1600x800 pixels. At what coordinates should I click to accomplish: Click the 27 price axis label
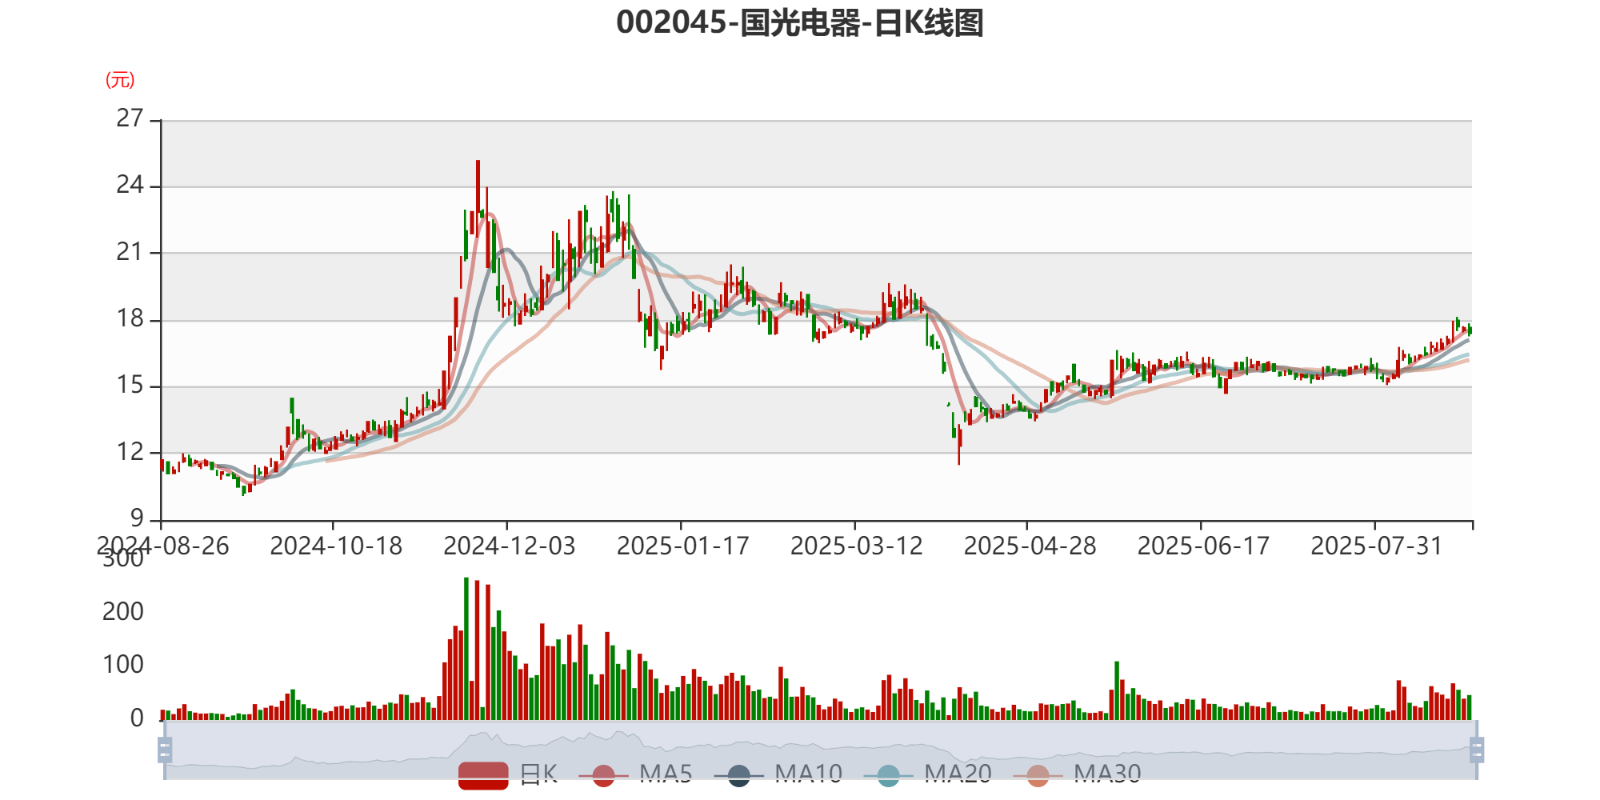tap(130, 118)
